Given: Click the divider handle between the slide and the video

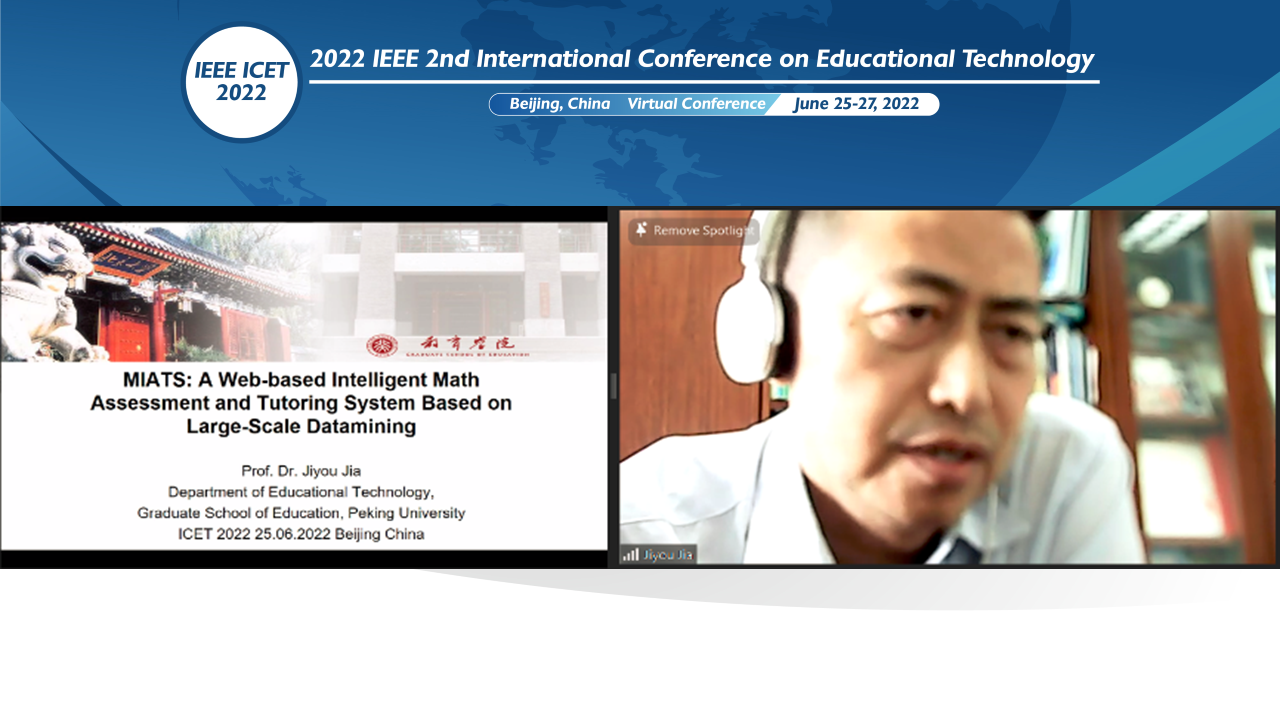Looking at the screenshot, I should 614,386.
